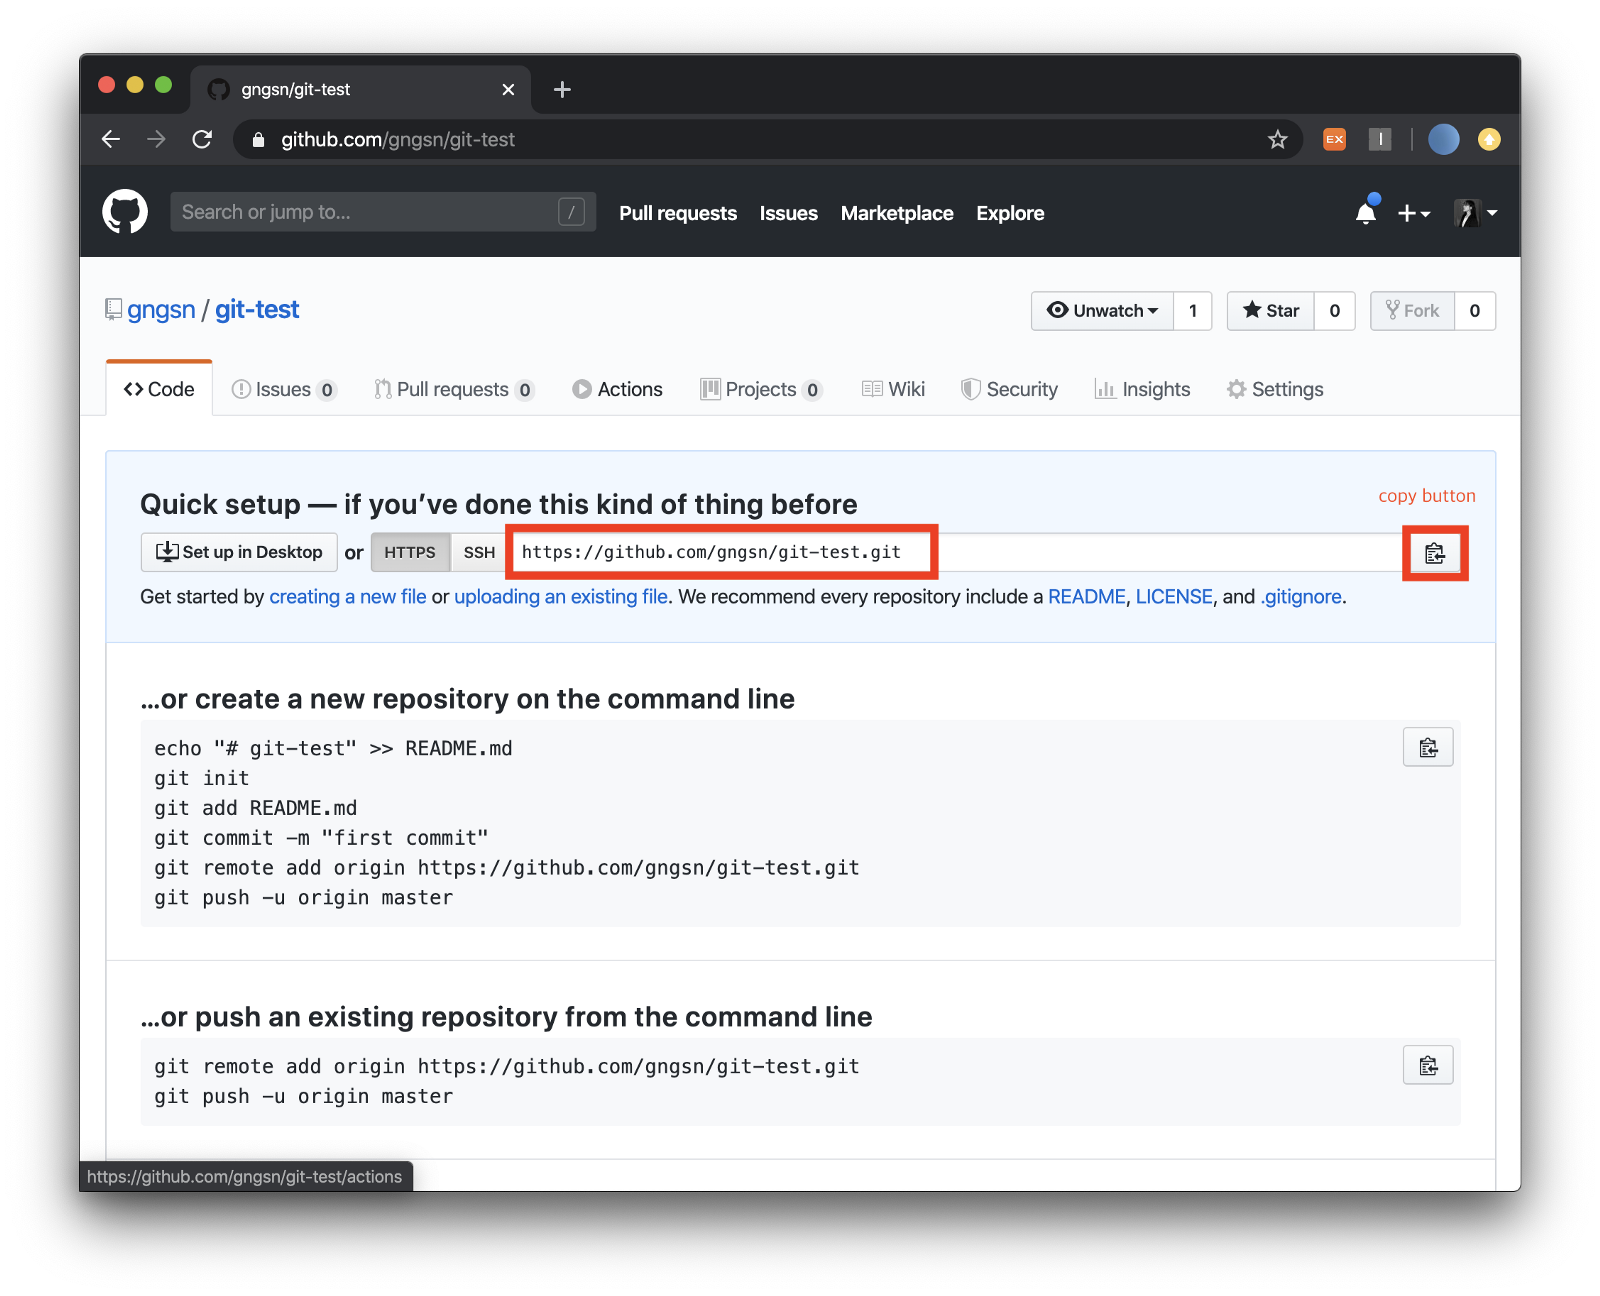Click the browser address bar URL
The image size is (1600, 1296).
pos(398,140)
